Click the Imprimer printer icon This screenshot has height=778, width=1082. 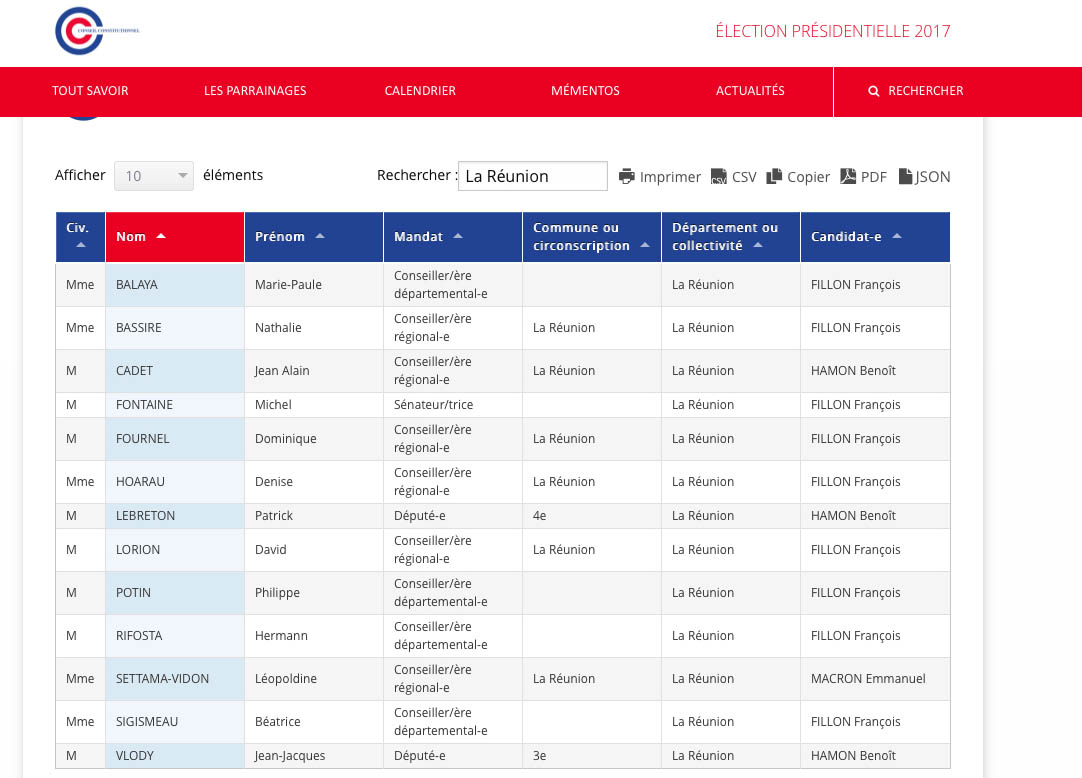coord(627,176)
